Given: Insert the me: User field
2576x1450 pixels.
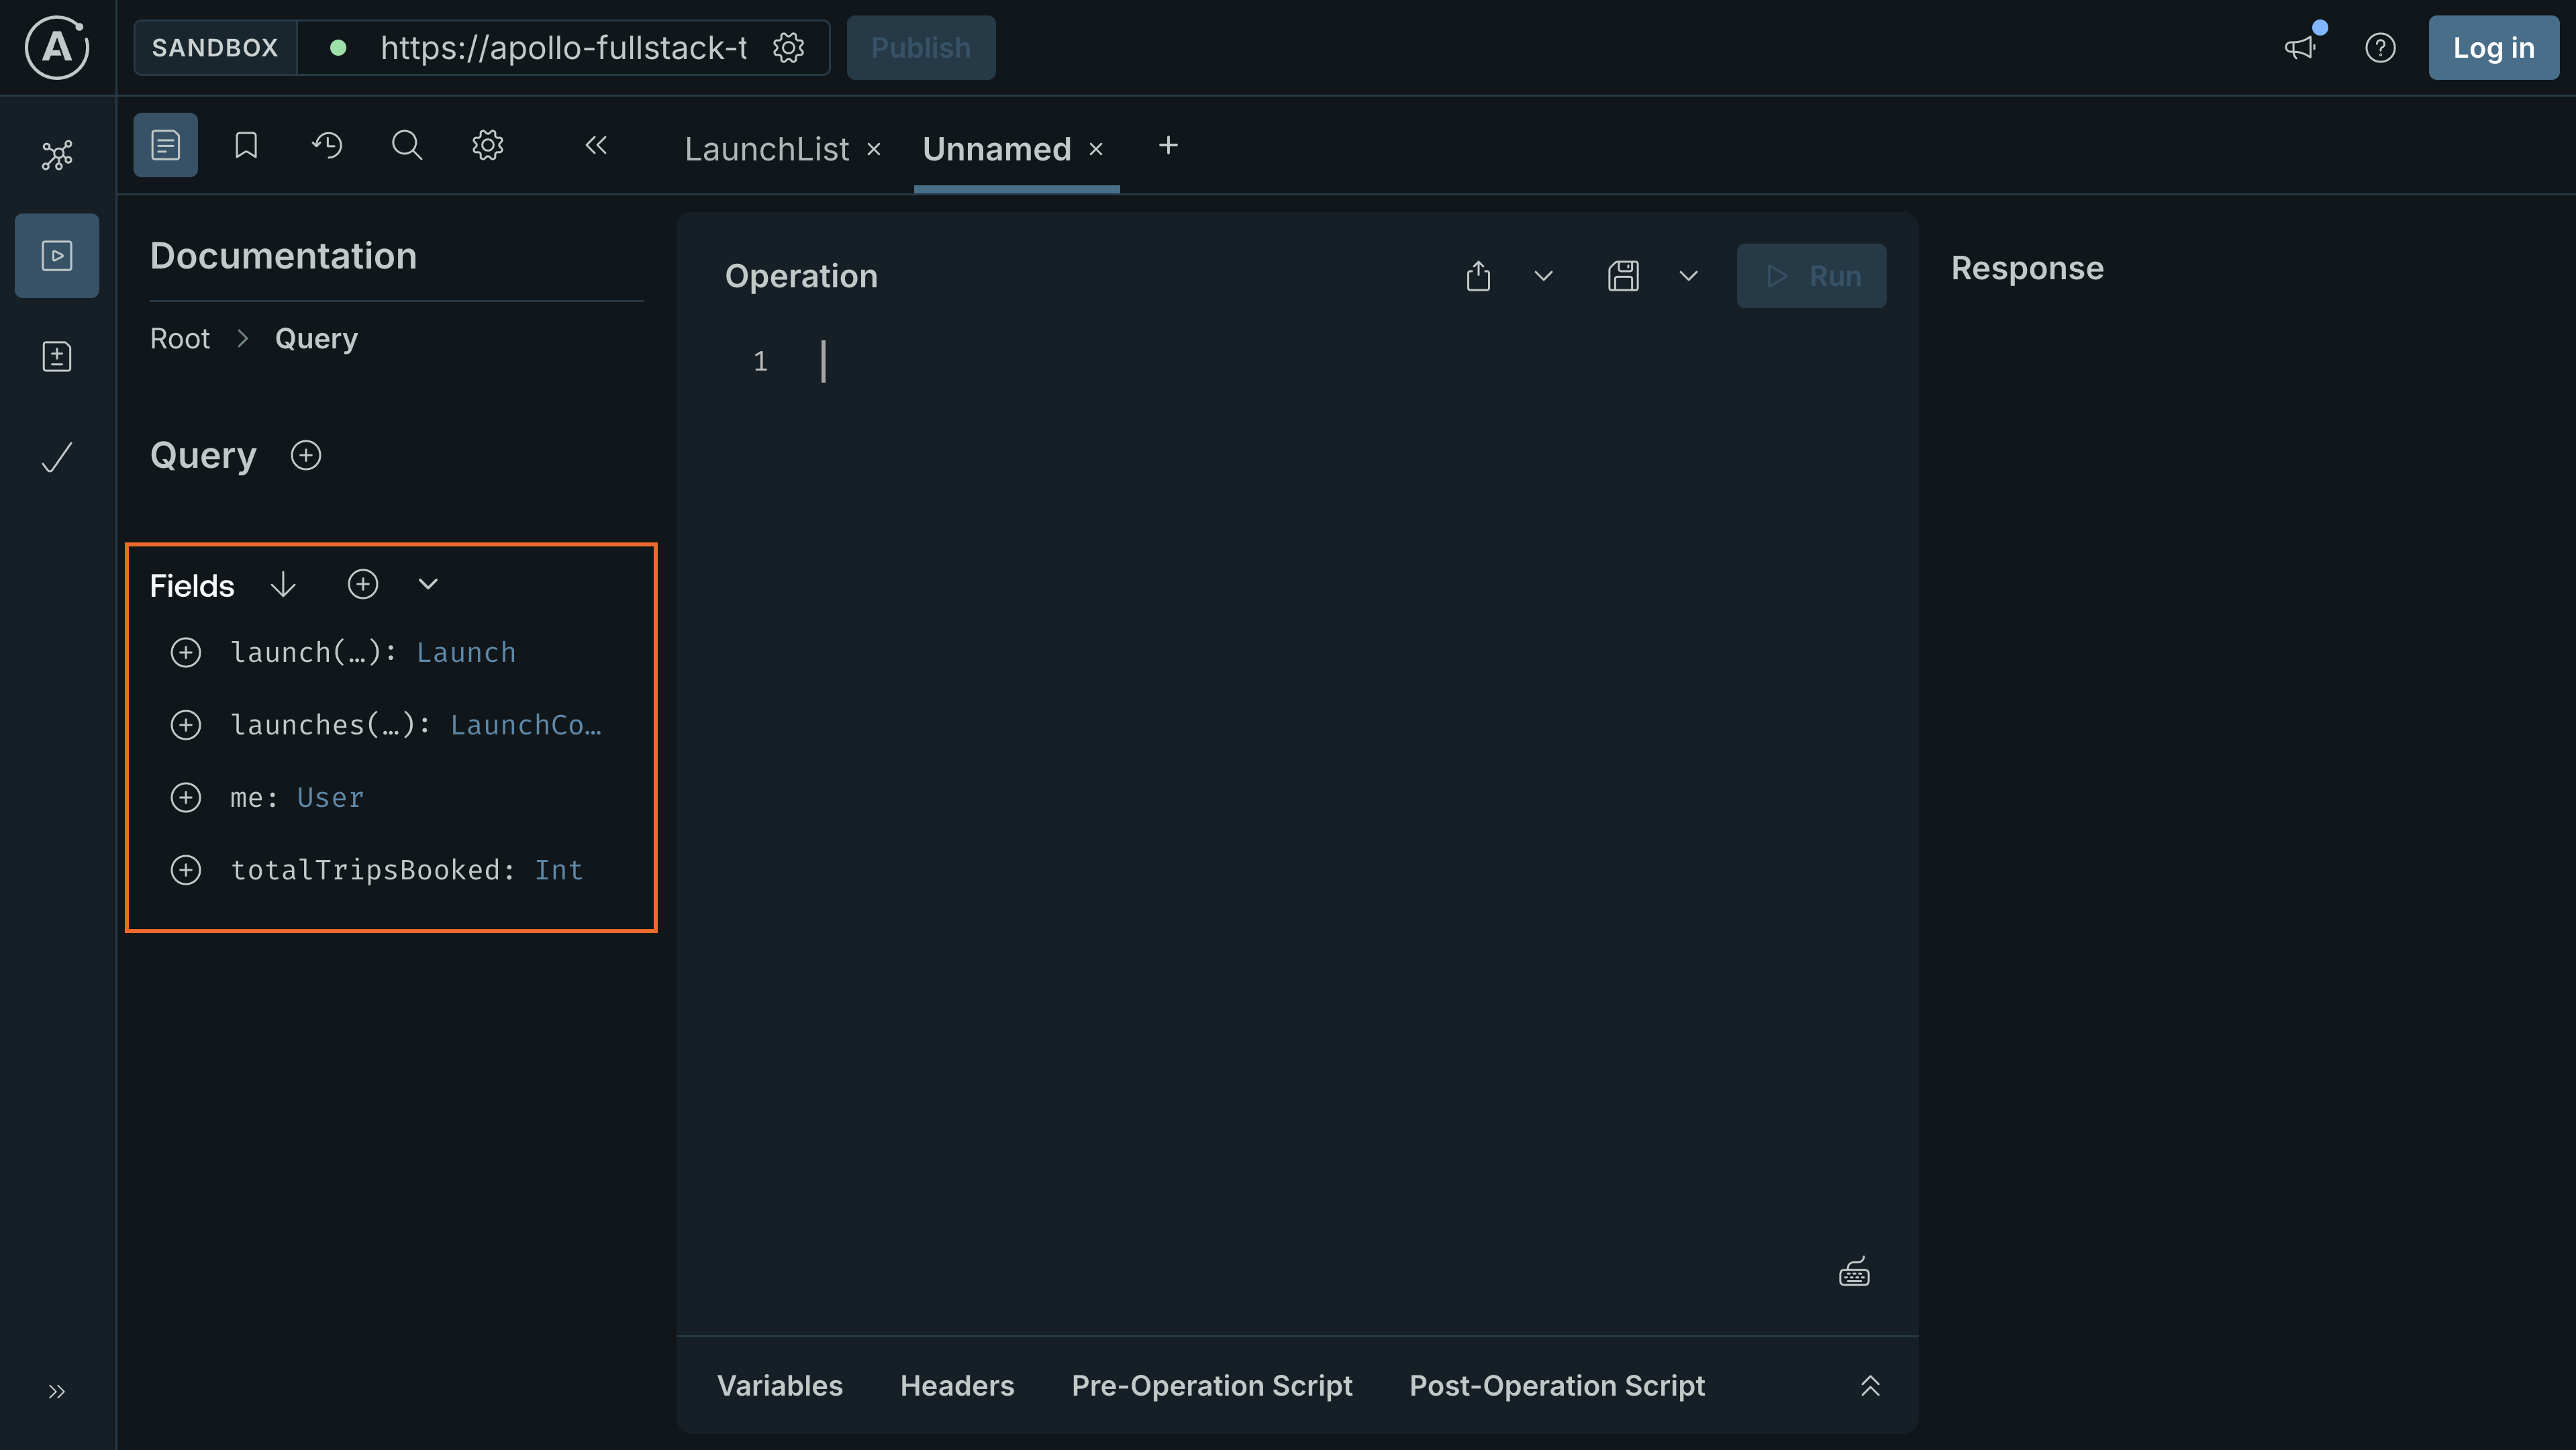Looking at the screenshot, I should coord(186,797).
